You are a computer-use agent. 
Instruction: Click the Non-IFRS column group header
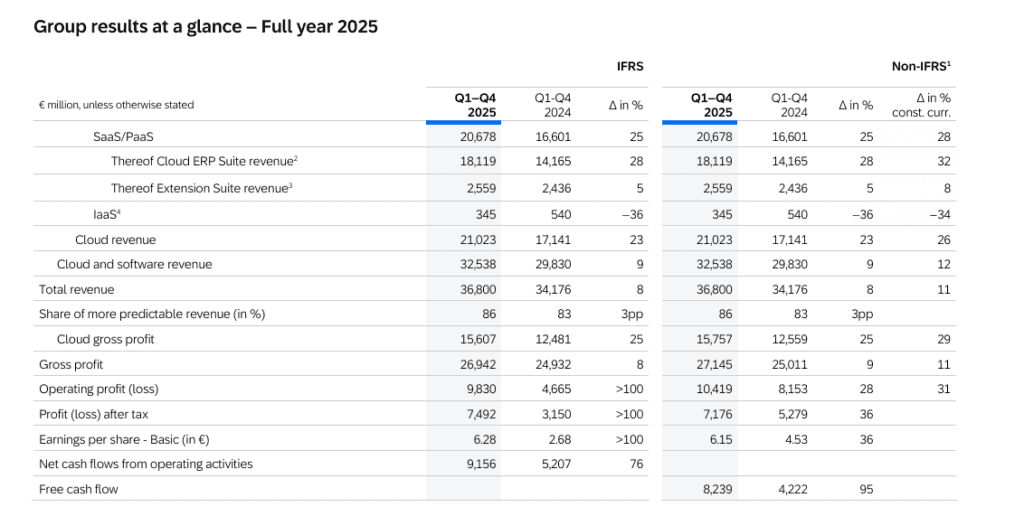[x=920, y=66]
